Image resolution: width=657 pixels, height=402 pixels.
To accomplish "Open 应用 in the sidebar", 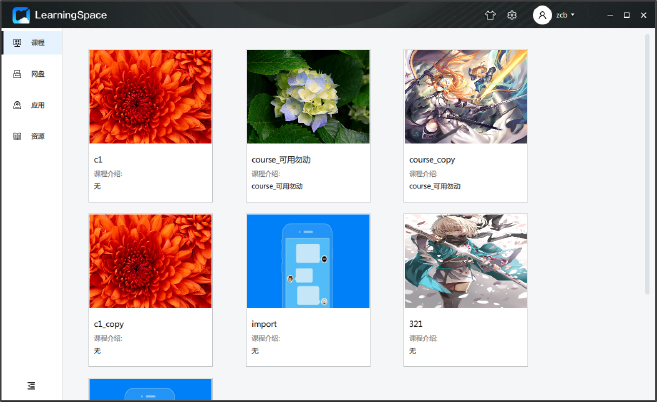I will [x=31, y=105].
